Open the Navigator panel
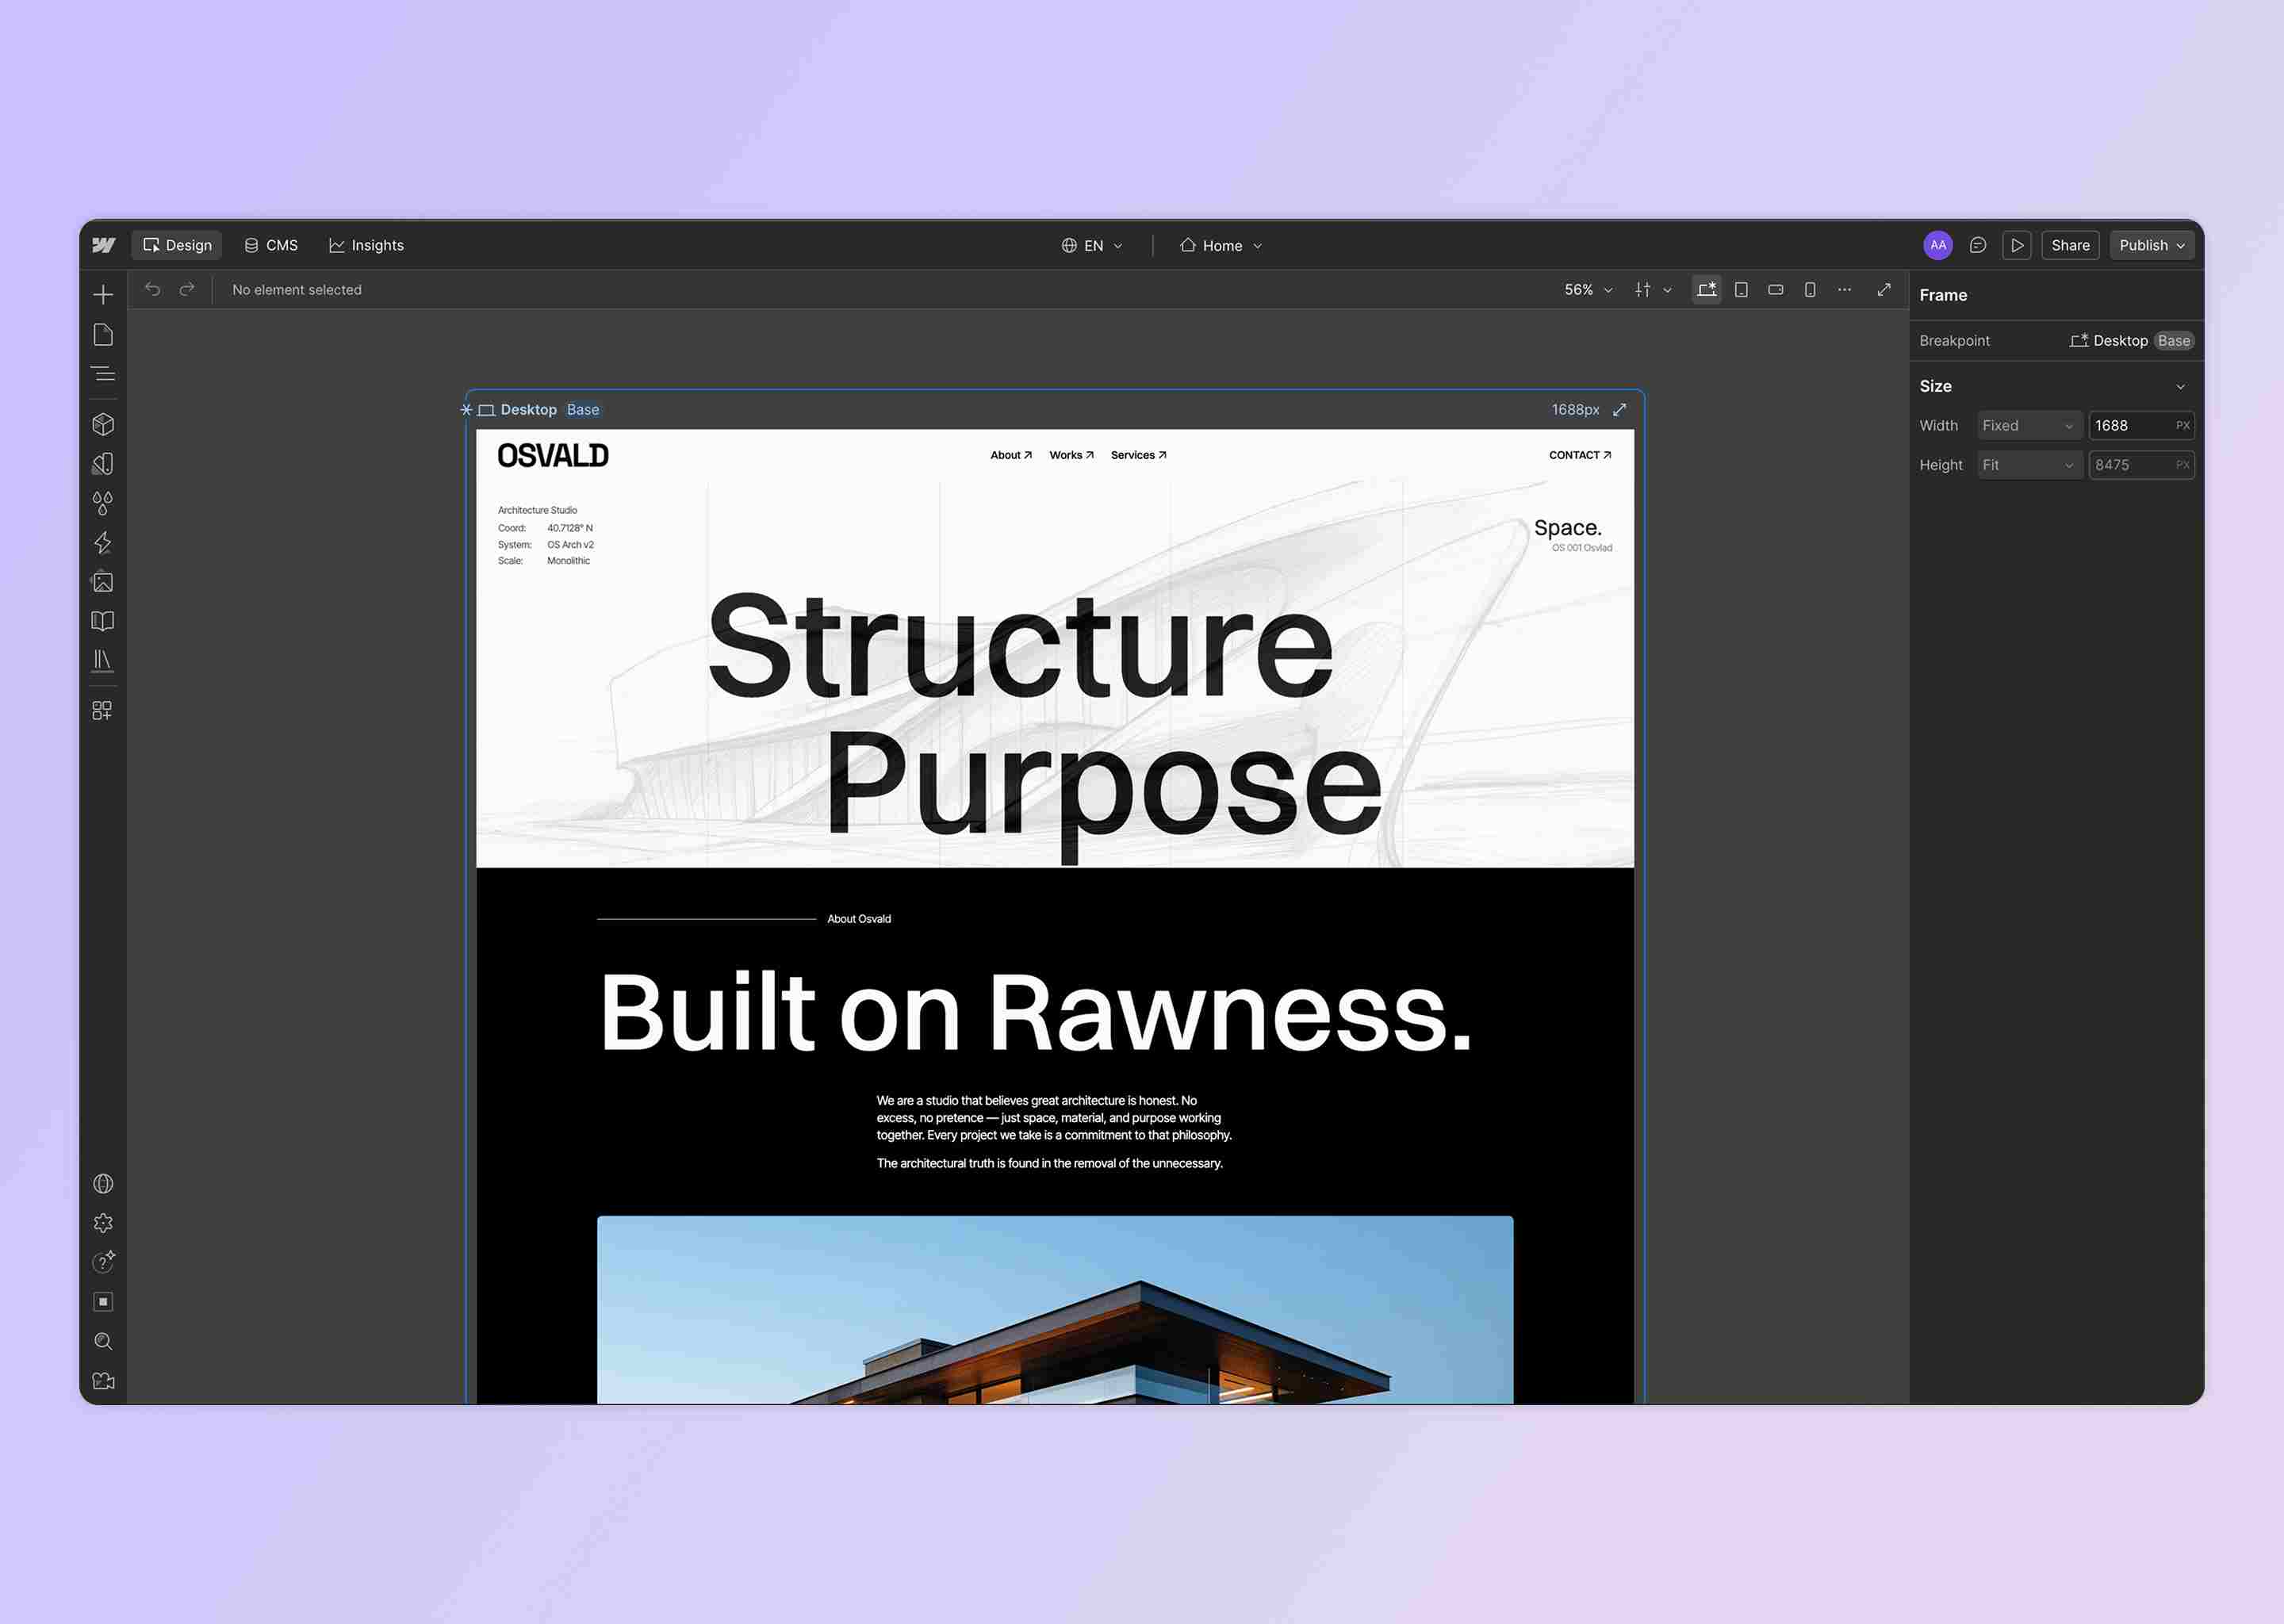 coord(103,374)
